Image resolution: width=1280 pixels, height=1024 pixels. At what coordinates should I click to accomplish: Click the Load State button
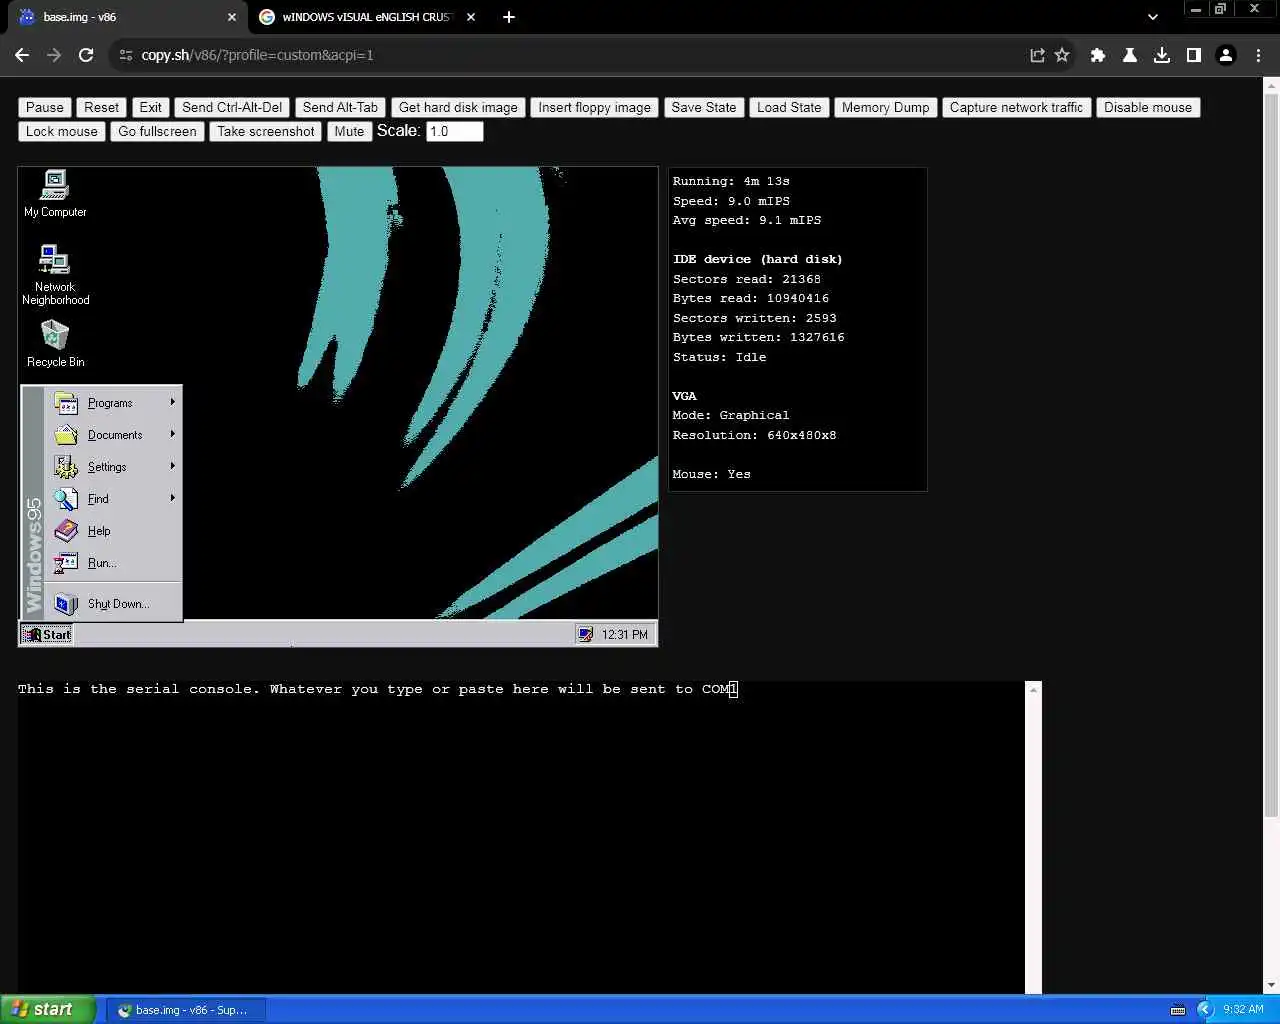(x=789, y=107)
